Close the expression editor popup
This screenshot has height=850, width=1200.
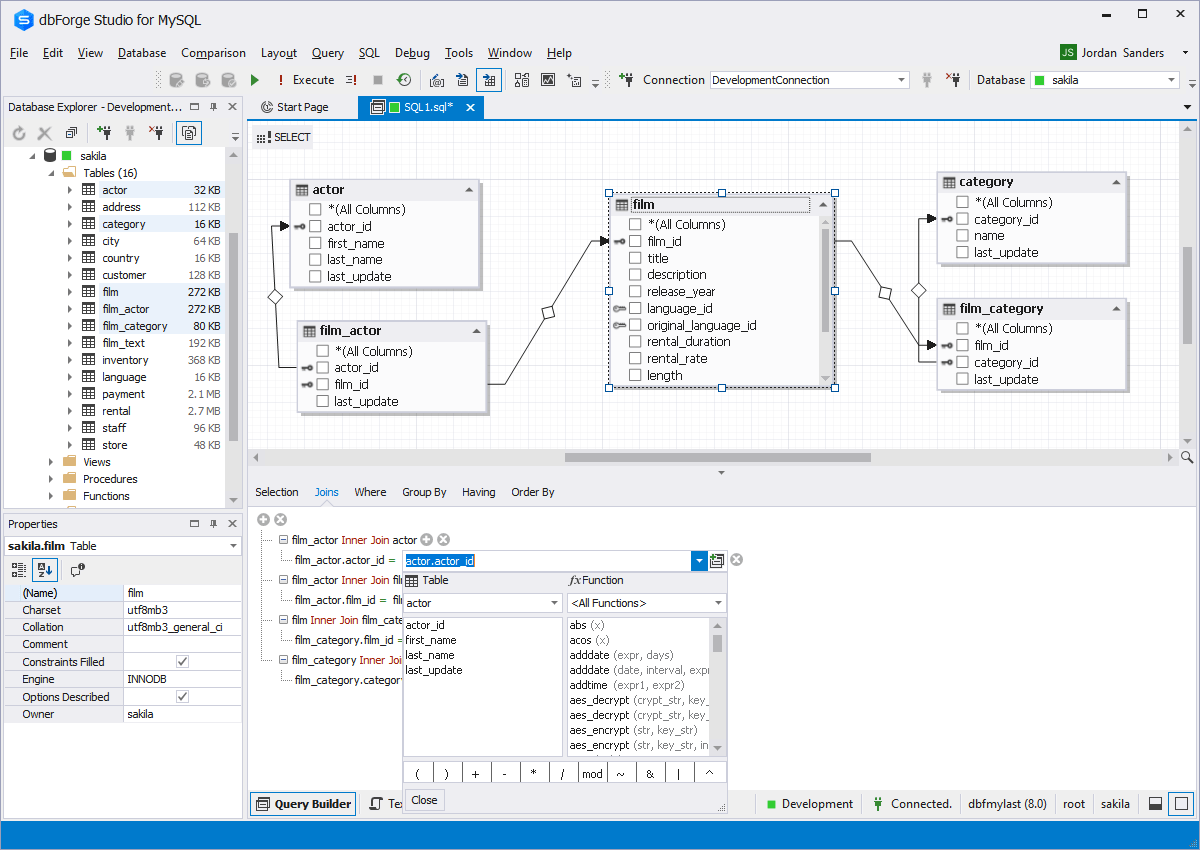[x=424, y=800]
